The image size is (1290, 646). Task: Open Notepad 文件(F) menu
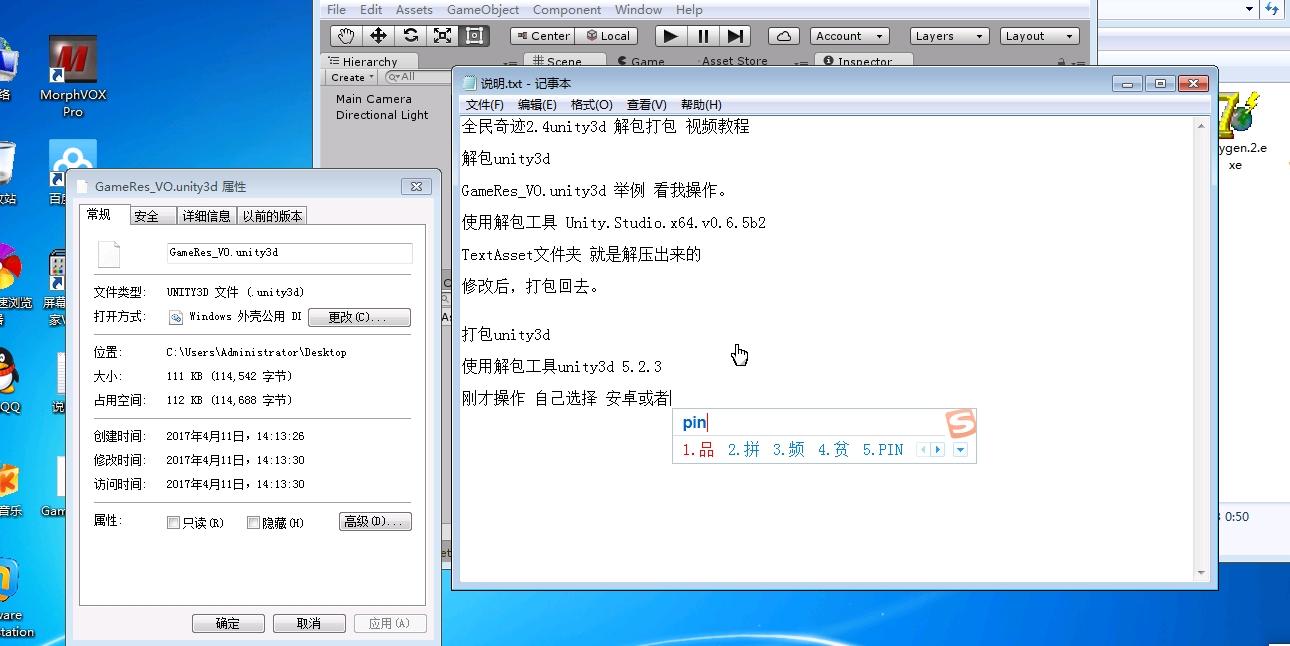pos(485,104)
